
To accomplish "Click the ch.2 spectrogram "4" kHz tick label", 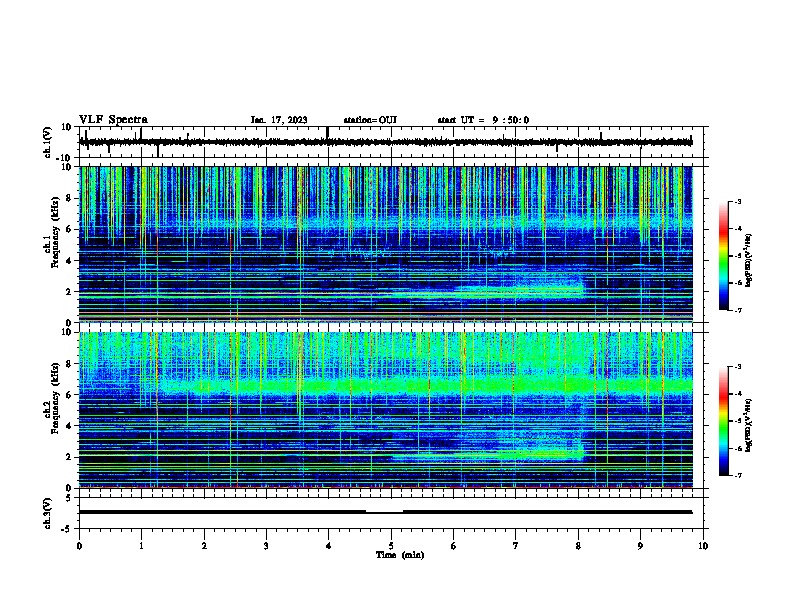I will (x=69, y=426).
